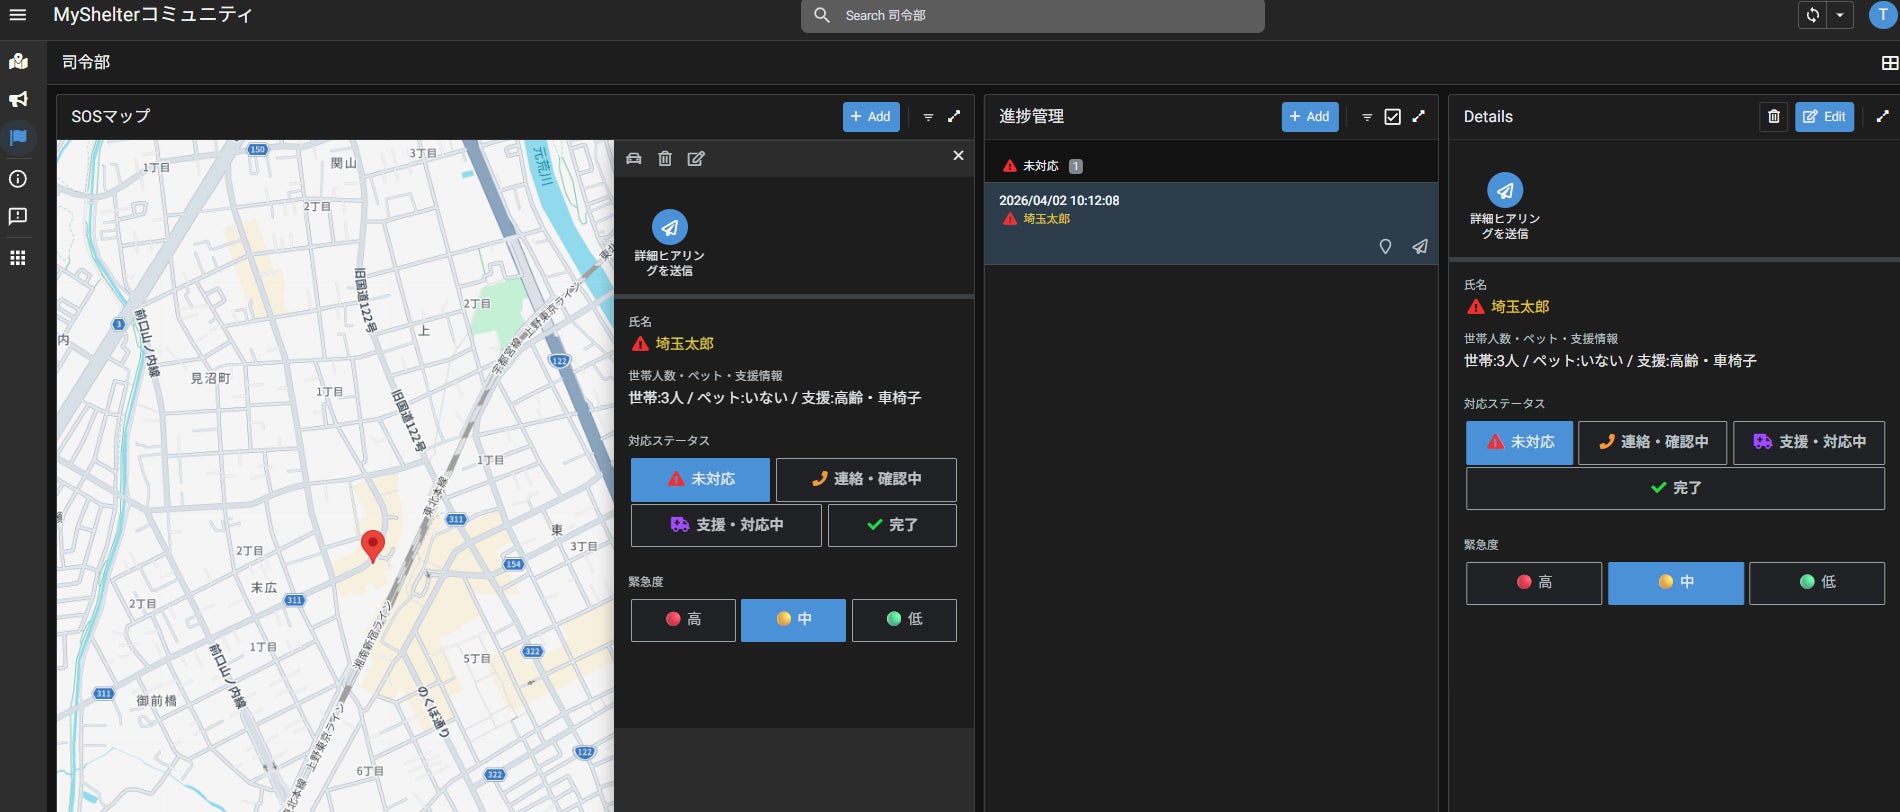This screenshot has width=1900, height=812.
Task: Click Add button in 進捗管理 panel
Action: coord(1309,117)
